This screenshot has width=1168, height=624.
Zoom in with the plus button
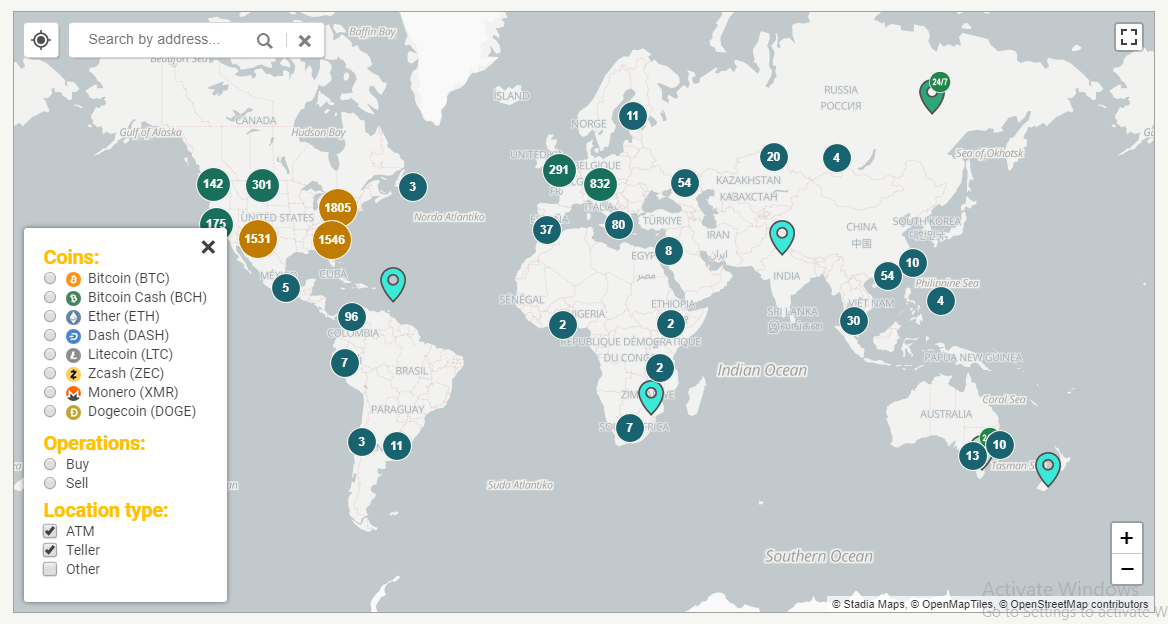(1126, 538)
